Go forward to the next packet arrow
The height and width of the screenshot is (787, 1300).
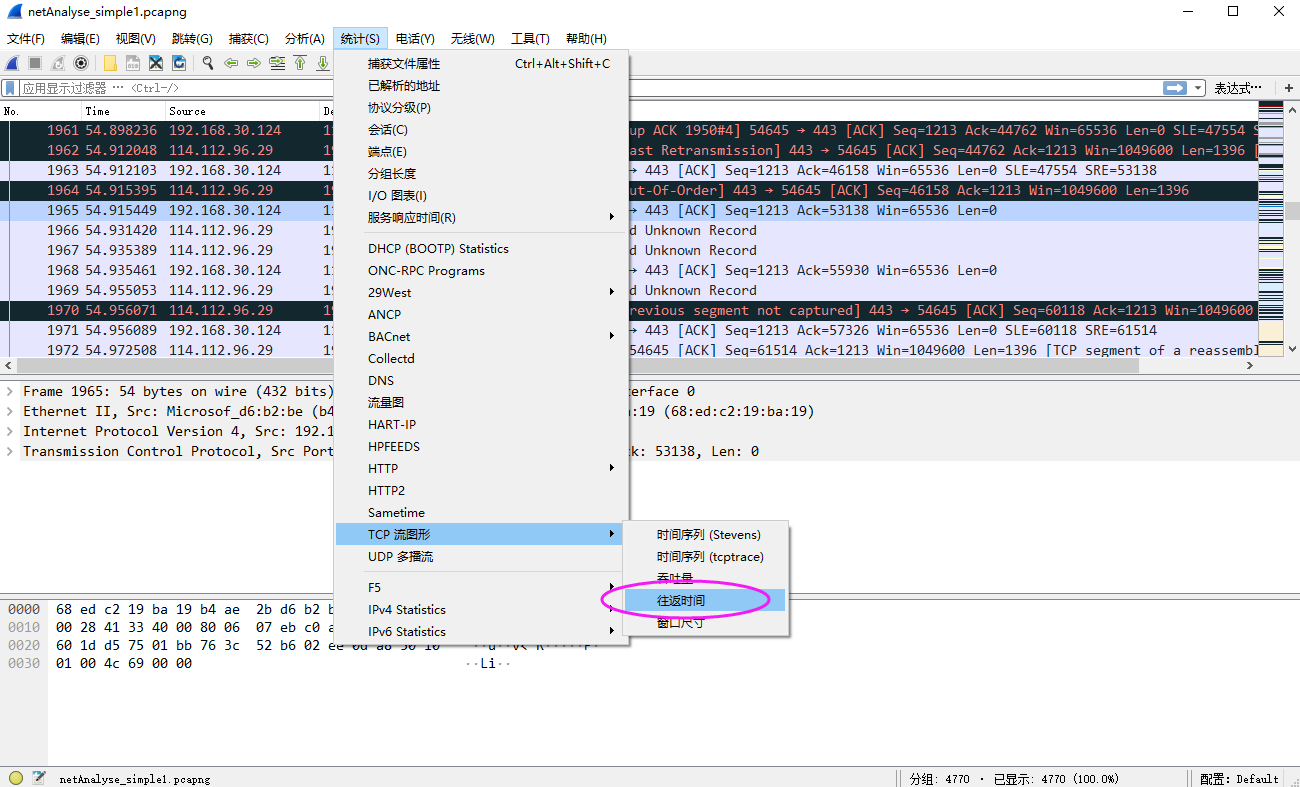254,63
